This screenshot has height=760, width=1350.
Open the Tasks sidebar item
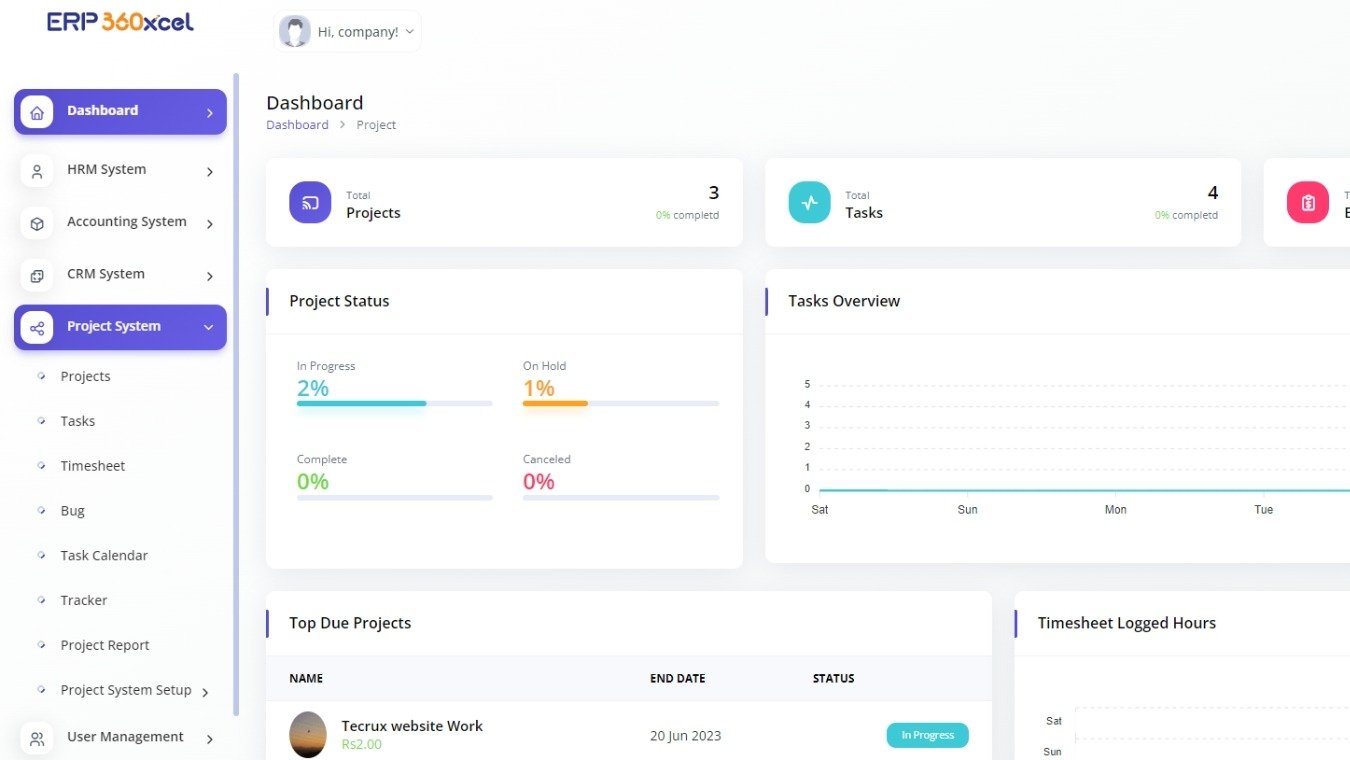(x=78, y=421)
